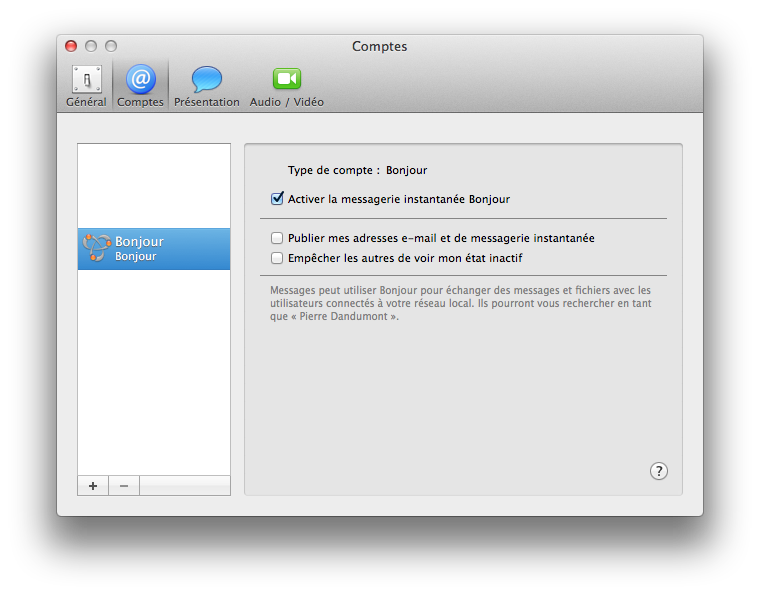
Task: Click the Général light switch icon
Action: [86, 79]
